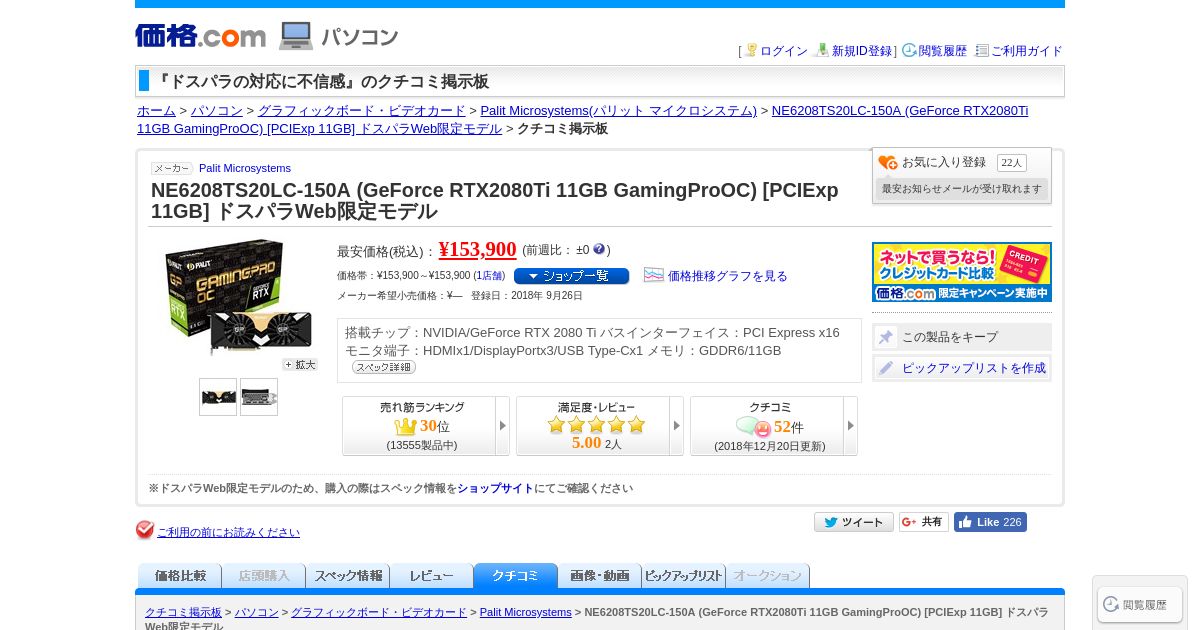
Task: Open the ご利用ガイド link
Action: (1027, 51)
